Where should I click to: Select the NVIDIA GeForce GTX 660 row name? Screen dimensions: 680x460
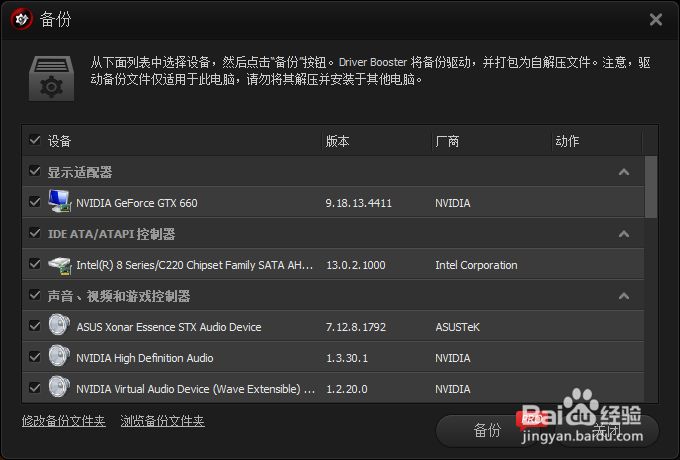point(137,203)
